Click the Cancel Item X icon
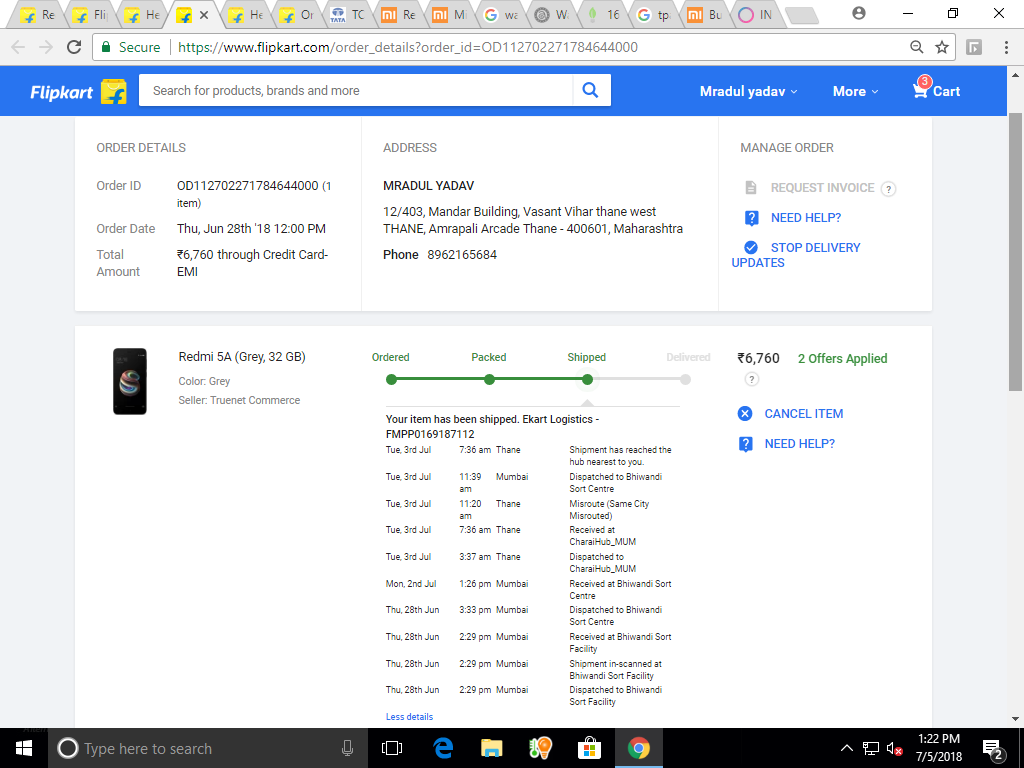Viewport: 1024px width, 768px height. 745,414
